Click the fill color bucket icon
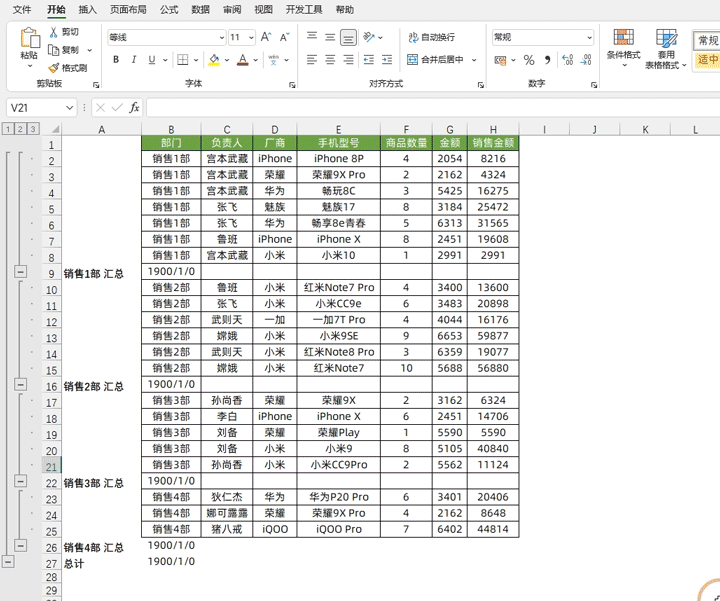Viewport: 720px width, 601px height. [214, 60]
